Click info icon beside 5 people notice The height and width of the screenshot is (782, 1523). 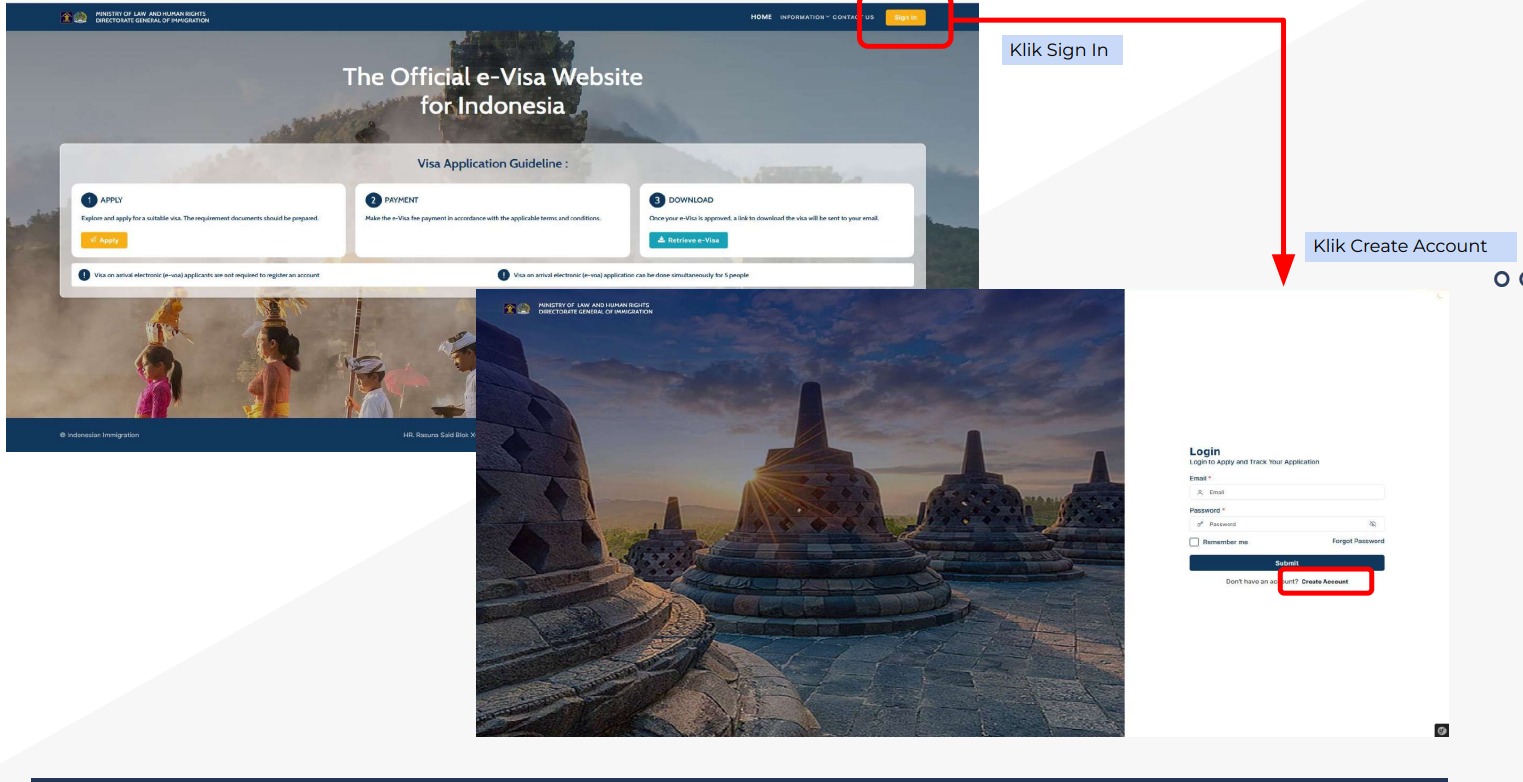click(503, 275)
